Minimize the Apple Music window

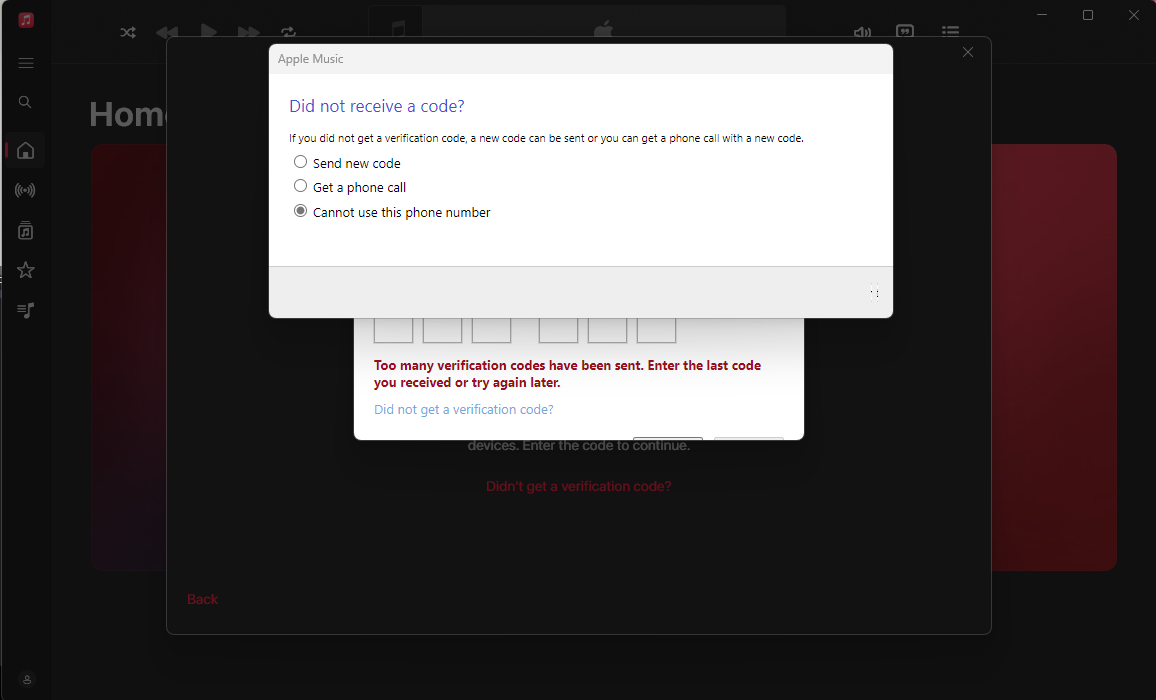tap(1042, 15)
